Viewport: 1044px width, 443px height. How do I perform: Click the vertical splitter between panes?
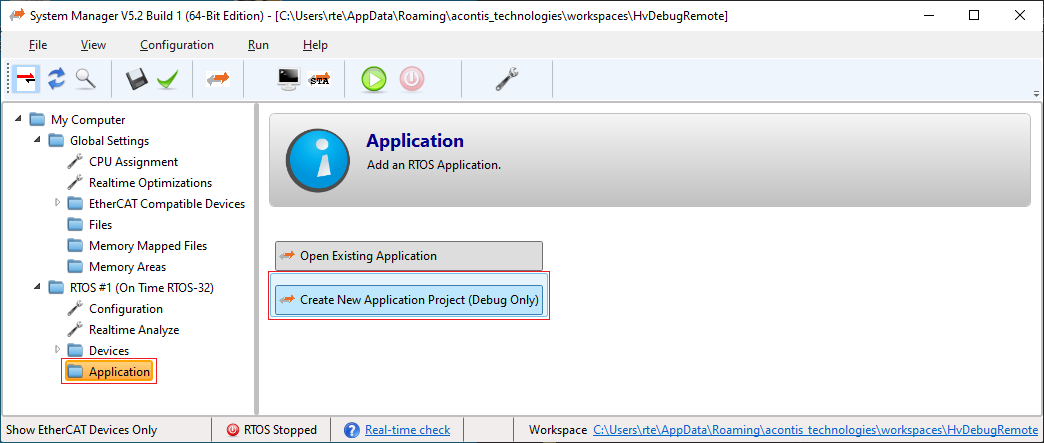[x=256, y=258]
